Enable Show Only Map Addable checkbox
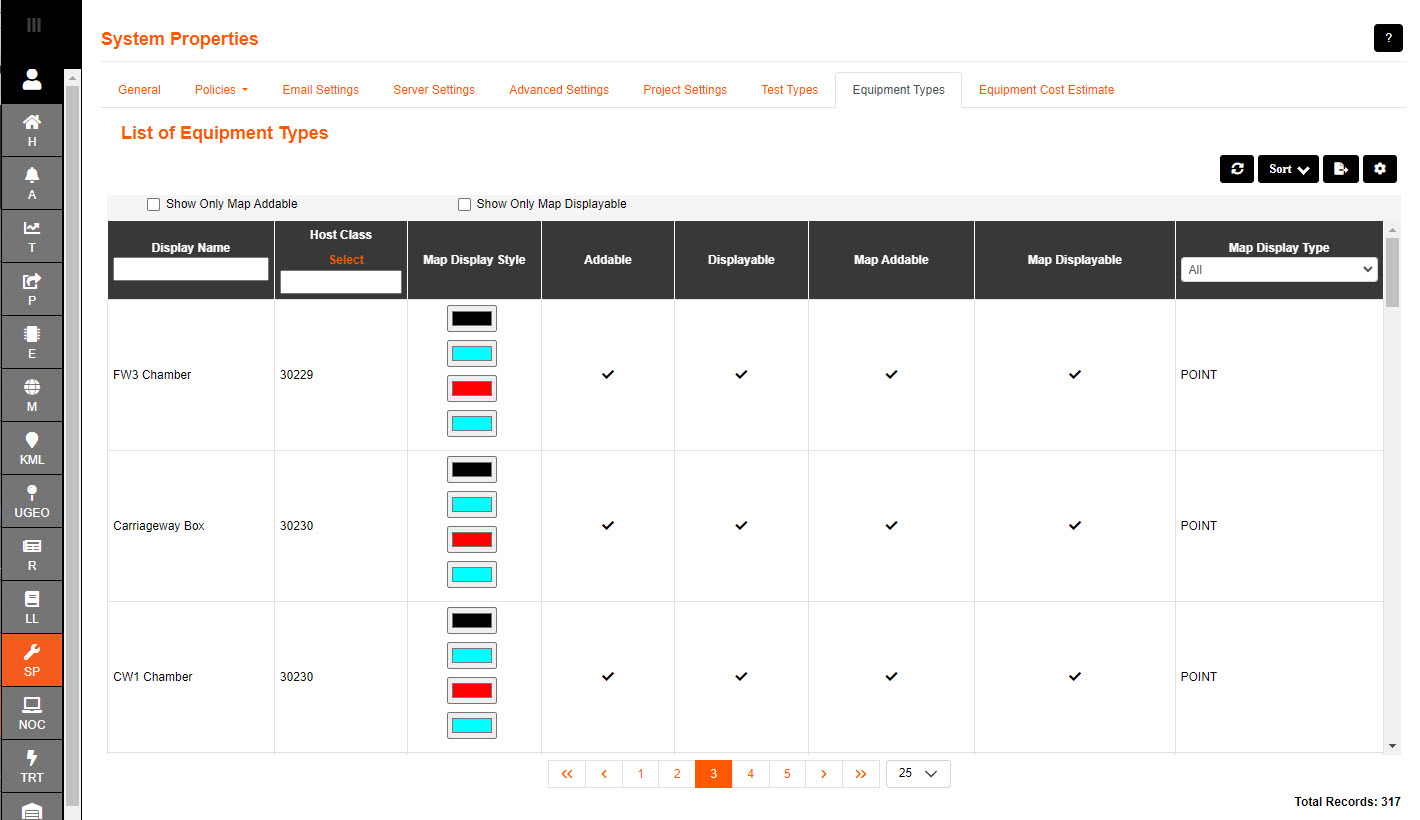The height and width of the screenshot is (820, 1420). [154, 204]
